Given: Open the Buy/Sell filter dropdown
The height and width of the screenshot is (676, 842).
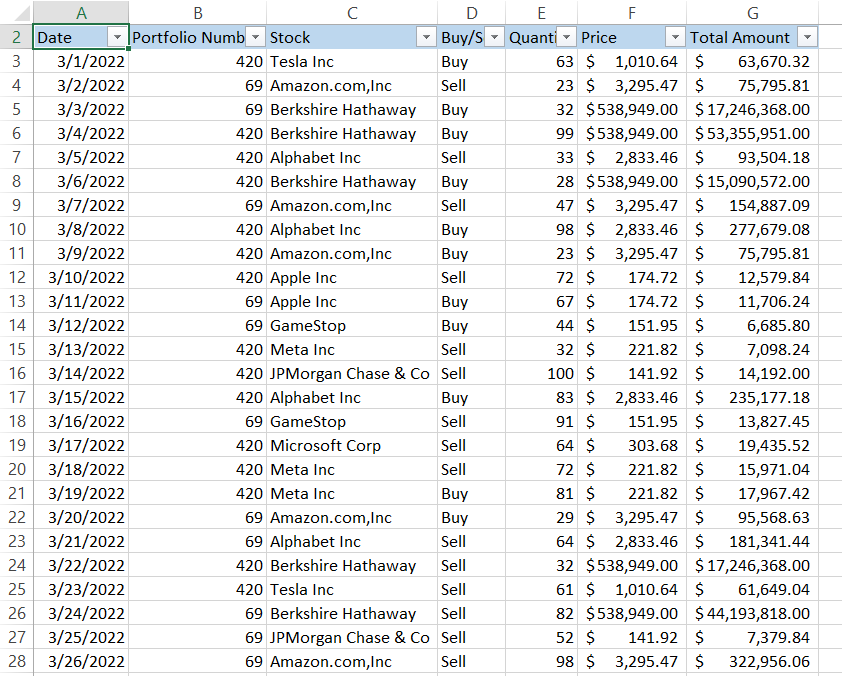Looking at the screenshot, I should (x=494, y=38).
